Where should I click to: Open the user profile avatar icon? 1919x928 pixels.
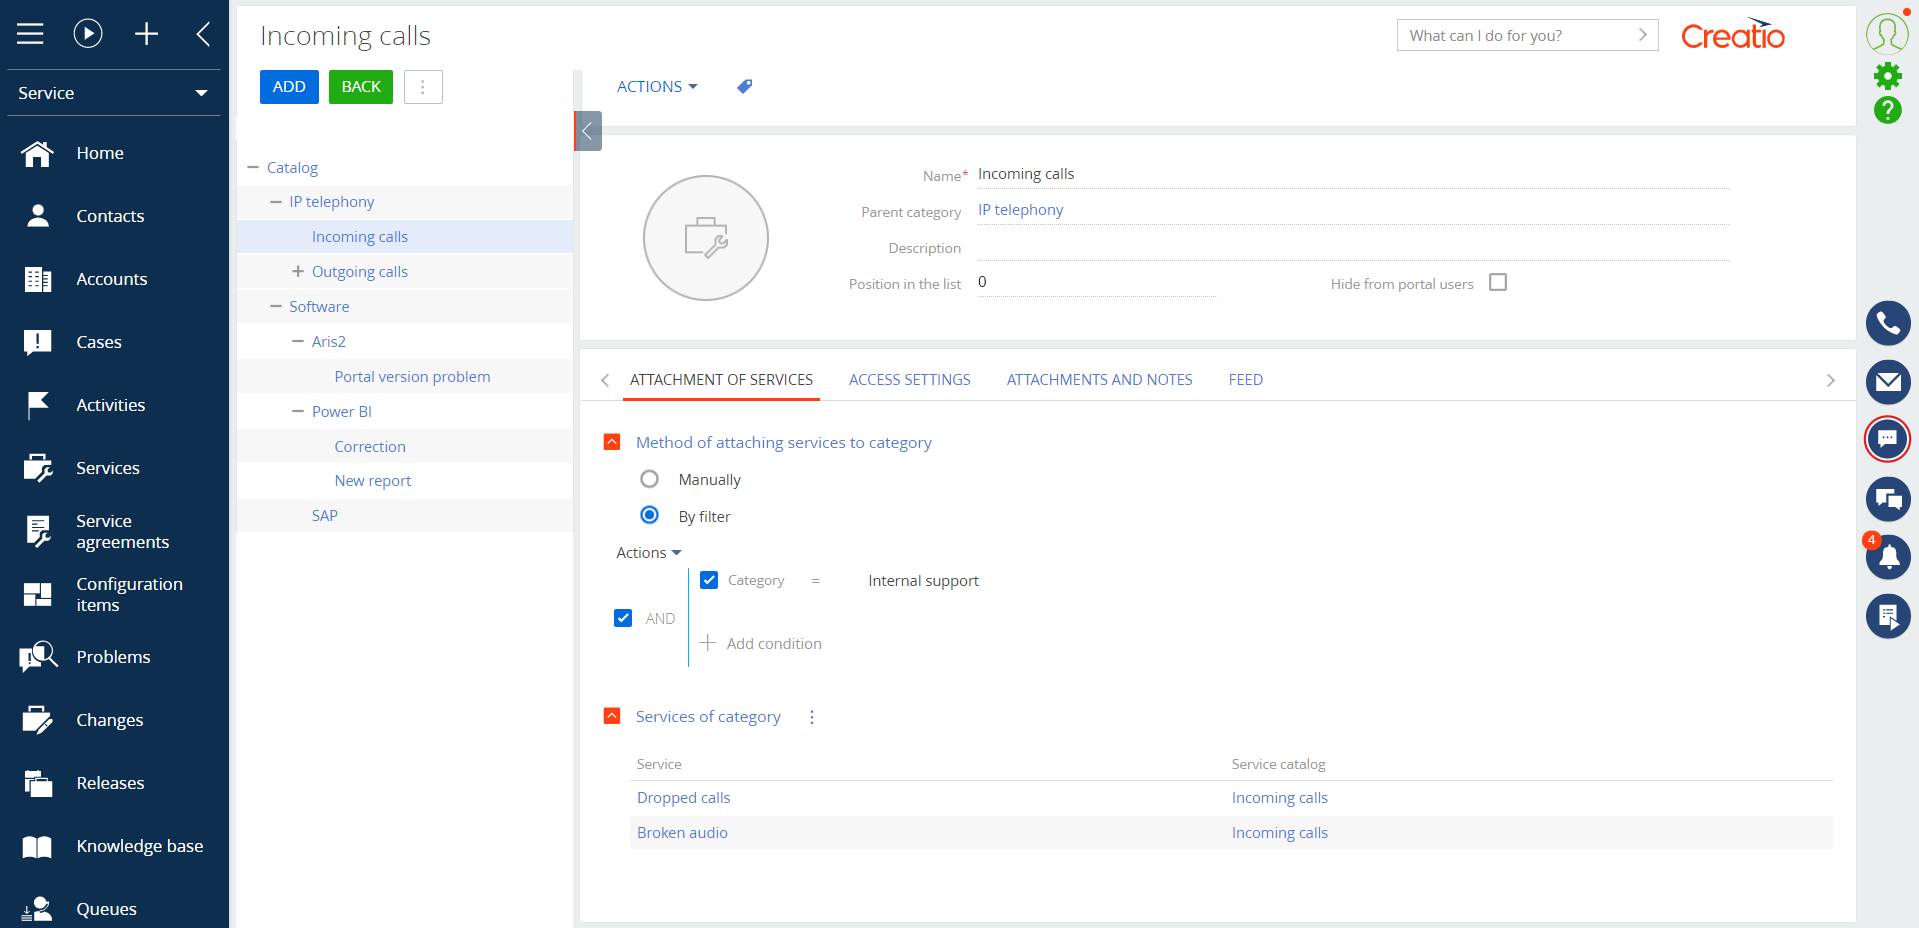(1886, 33)
